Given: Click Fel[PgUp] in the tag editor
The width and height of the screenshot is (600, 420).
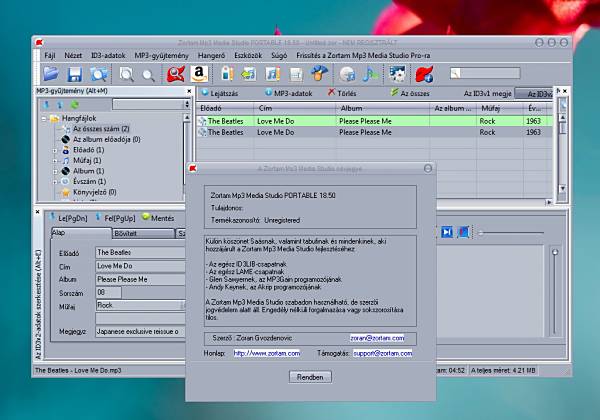Looking at the screenshot, I should (115, 218).
